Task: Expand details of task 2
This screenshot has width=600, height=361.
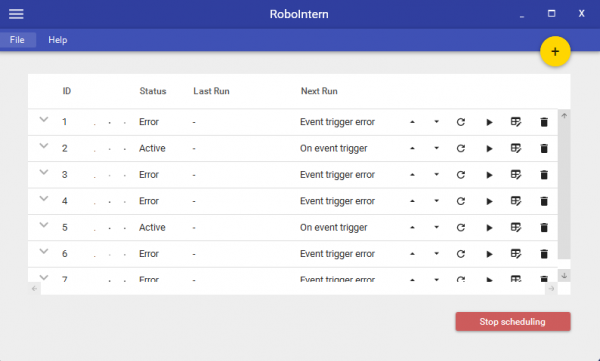Action: click(x=44, y=146)
